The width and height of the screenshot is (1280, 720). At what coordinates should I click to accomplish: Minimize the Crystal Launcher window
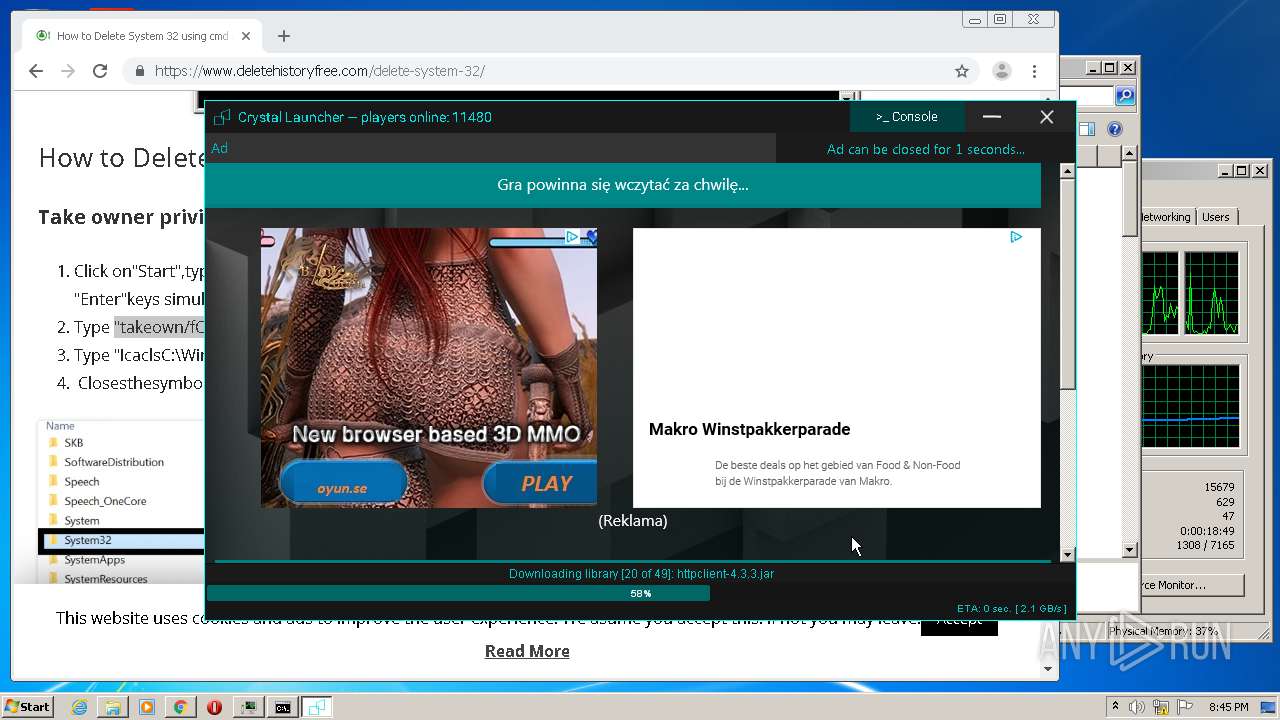coord(991,117)
